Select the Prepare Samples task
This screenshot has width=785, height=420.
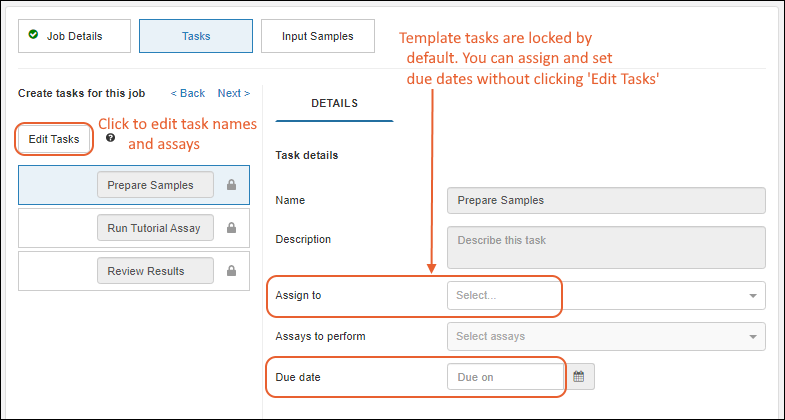(x=157, y=185)
